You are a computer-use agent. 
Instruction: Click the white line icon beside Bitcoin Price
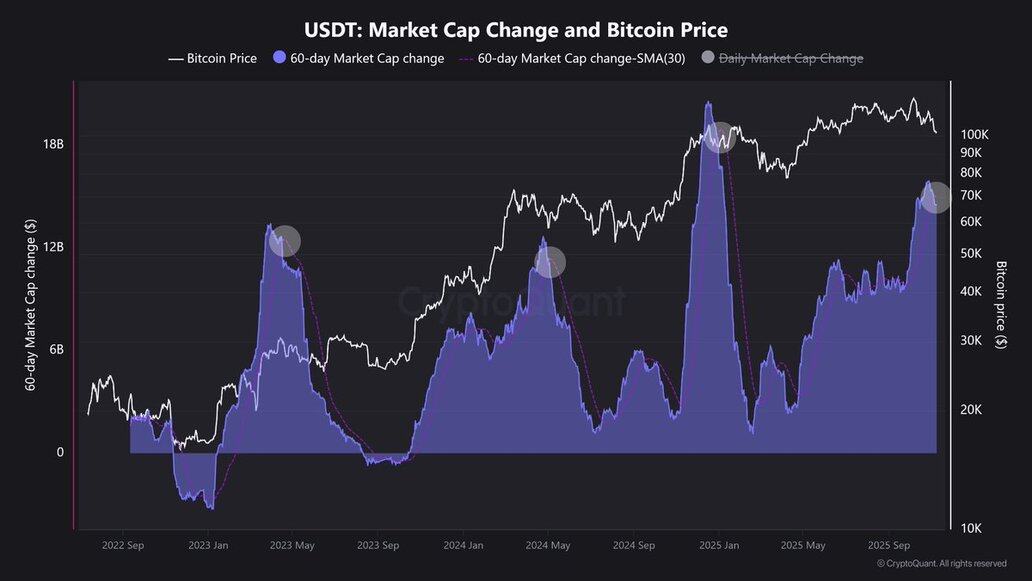pyautogui.click(x=176, y=59)
